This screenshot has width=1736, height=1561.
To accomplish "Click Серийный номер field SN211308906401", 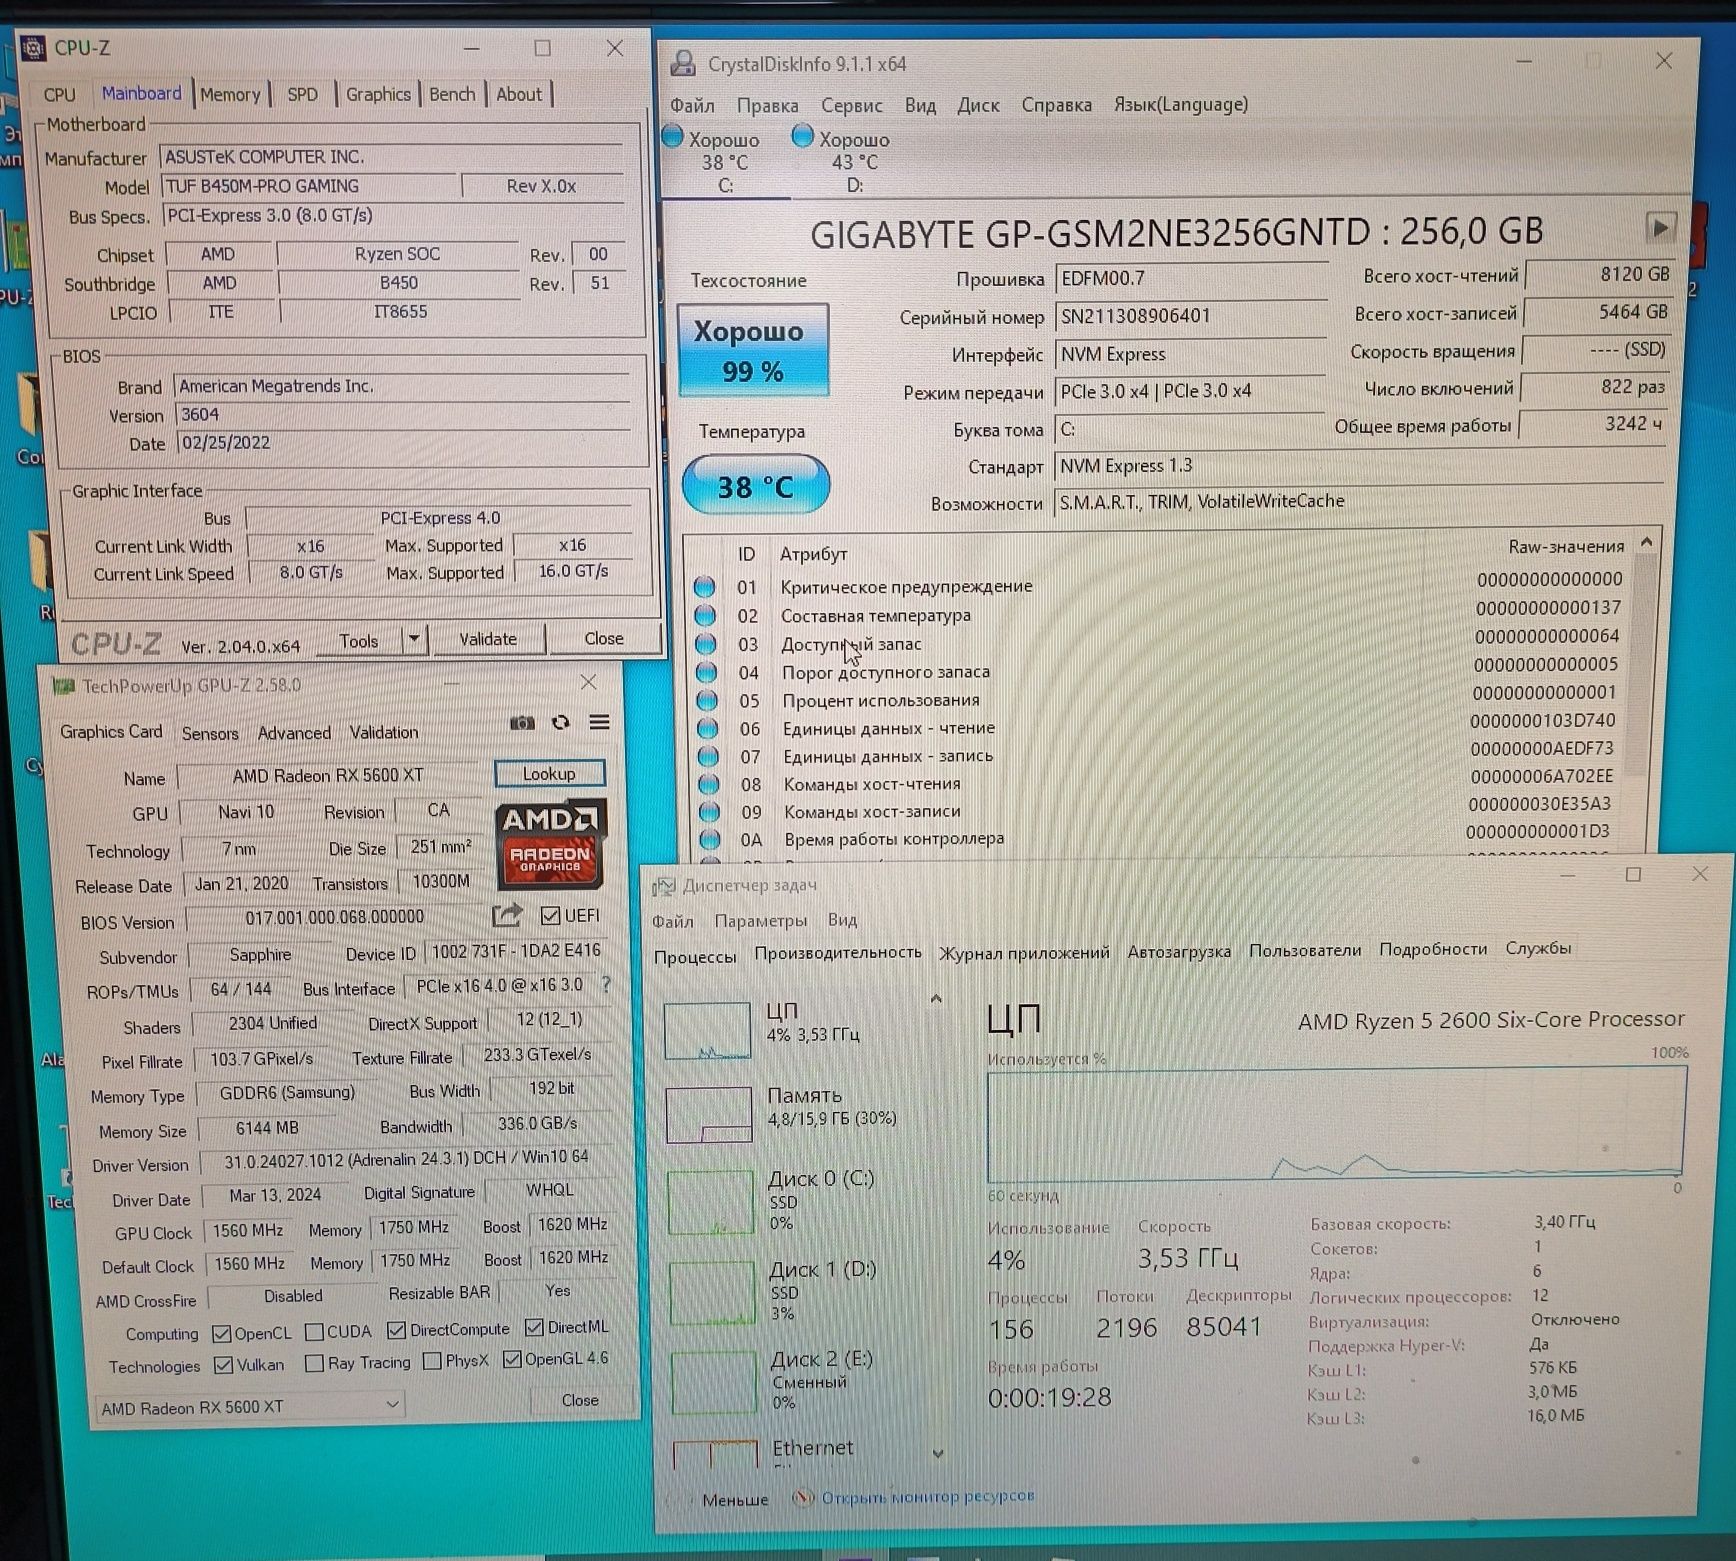I will (1190, 316).
